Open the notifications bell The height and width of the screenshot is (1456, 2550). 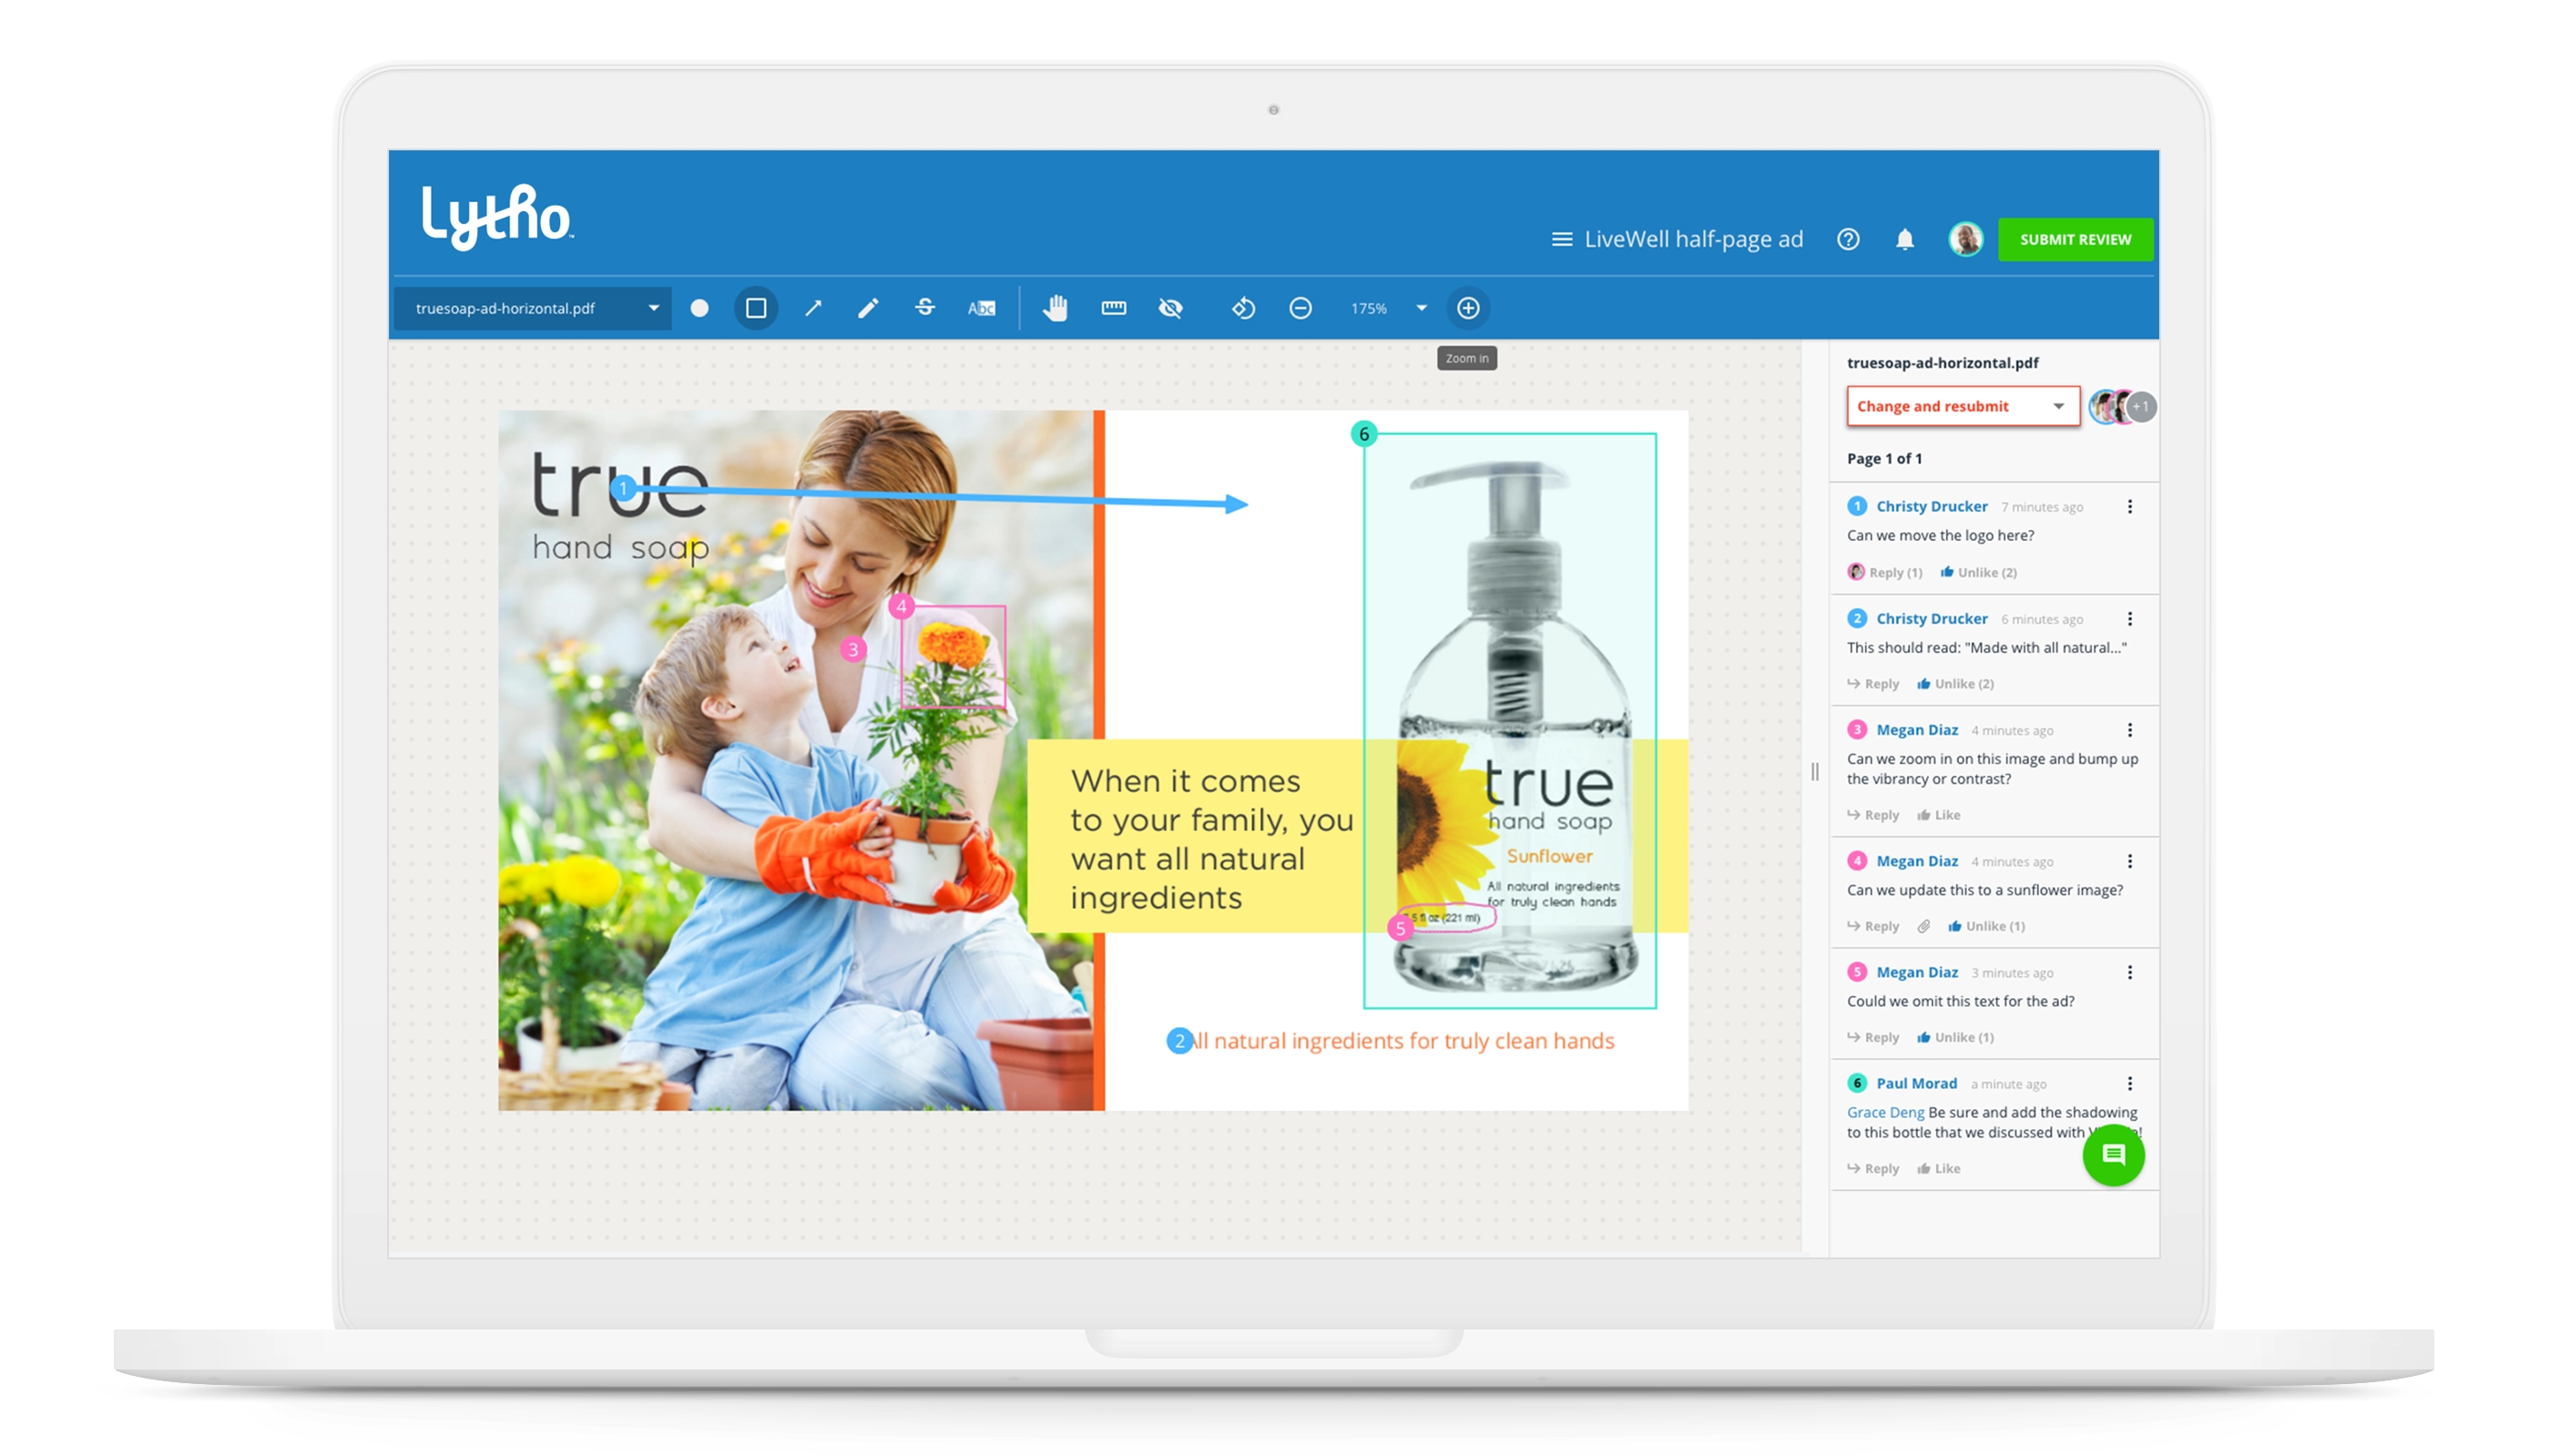1905,240
